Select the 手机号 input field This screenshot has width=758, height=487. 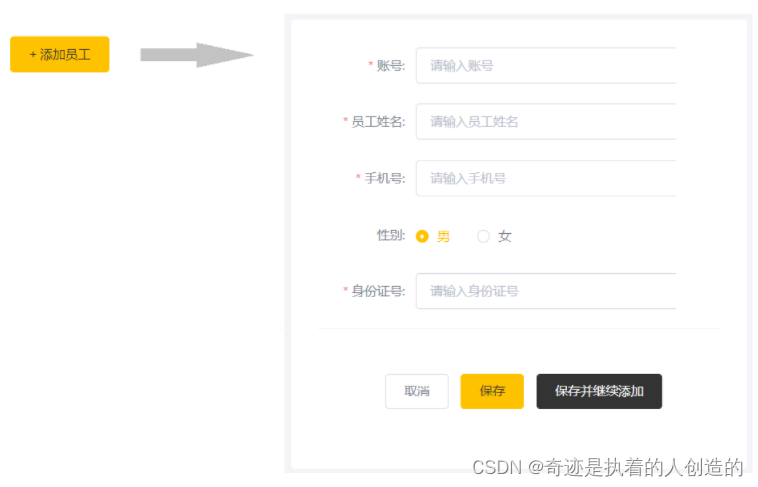point(546,178)
